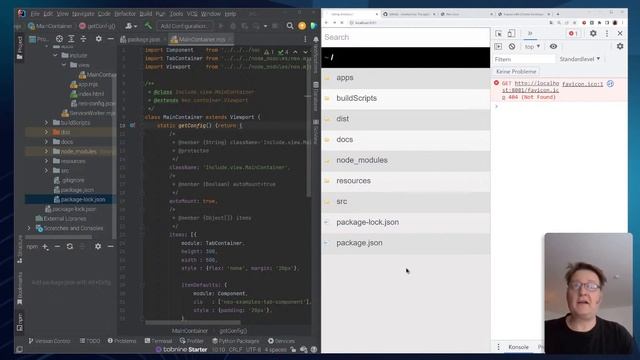Screen dimensions: 640x360
Task: Open the Add Configuration dropdown
Action: click(x=184, y=26)
